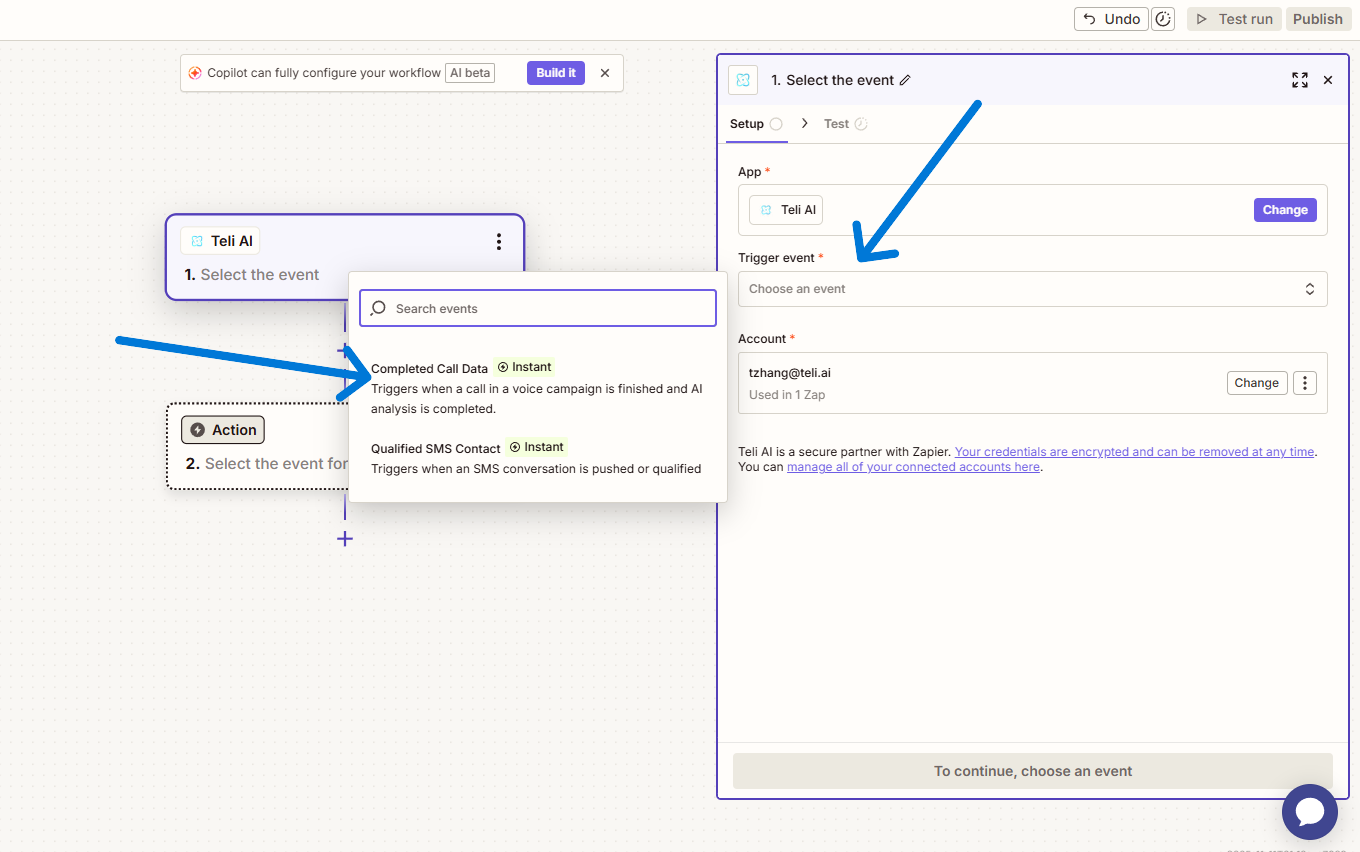Open credentials are encrypted link
1360x852 pixels.
pyautogui.click(x=1134, y=452)
